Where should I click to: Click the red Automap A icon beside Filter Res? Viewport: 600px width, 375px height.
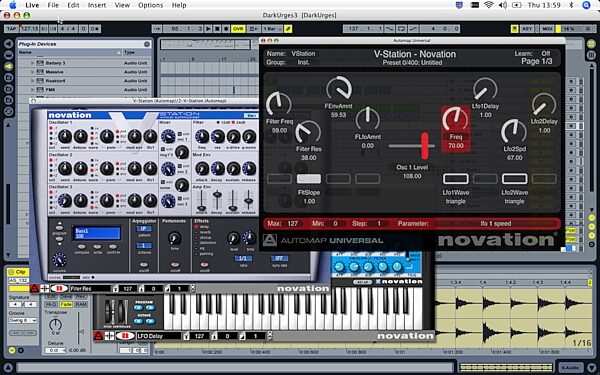35,289
